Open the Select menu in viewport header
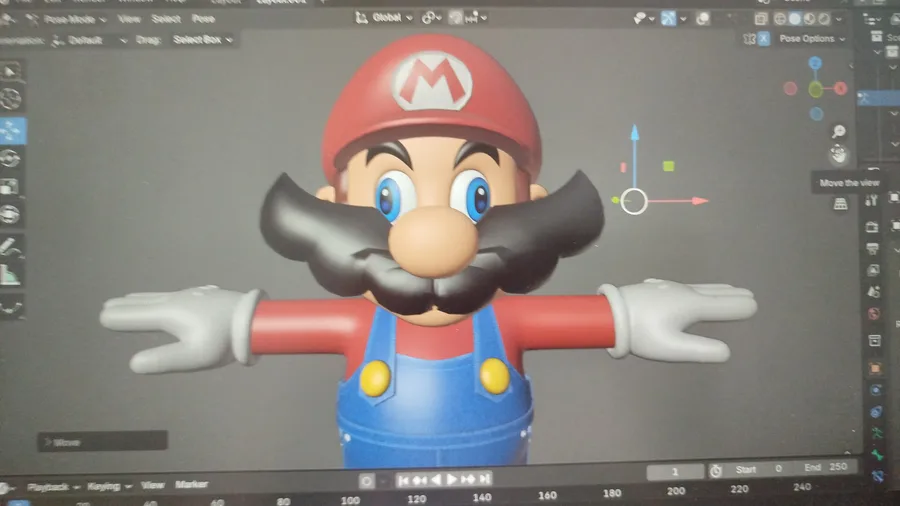The height and width of the screenshot is (506, 900). point(166,19)
